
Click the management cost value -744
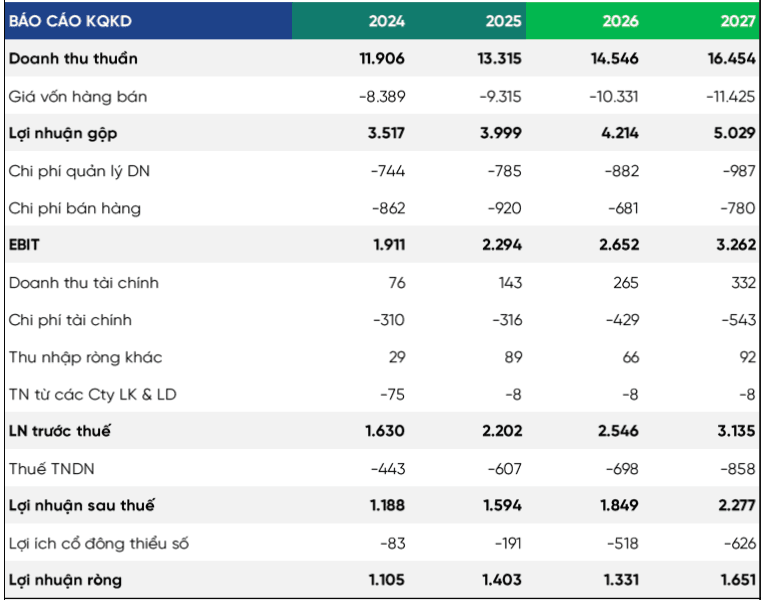pyautogui.click(x=388, y=171)
